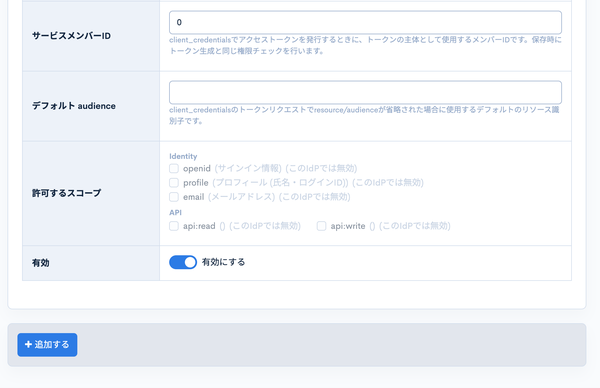
Task: Click the 許可するスコープ row label
Action: point(67,193)
